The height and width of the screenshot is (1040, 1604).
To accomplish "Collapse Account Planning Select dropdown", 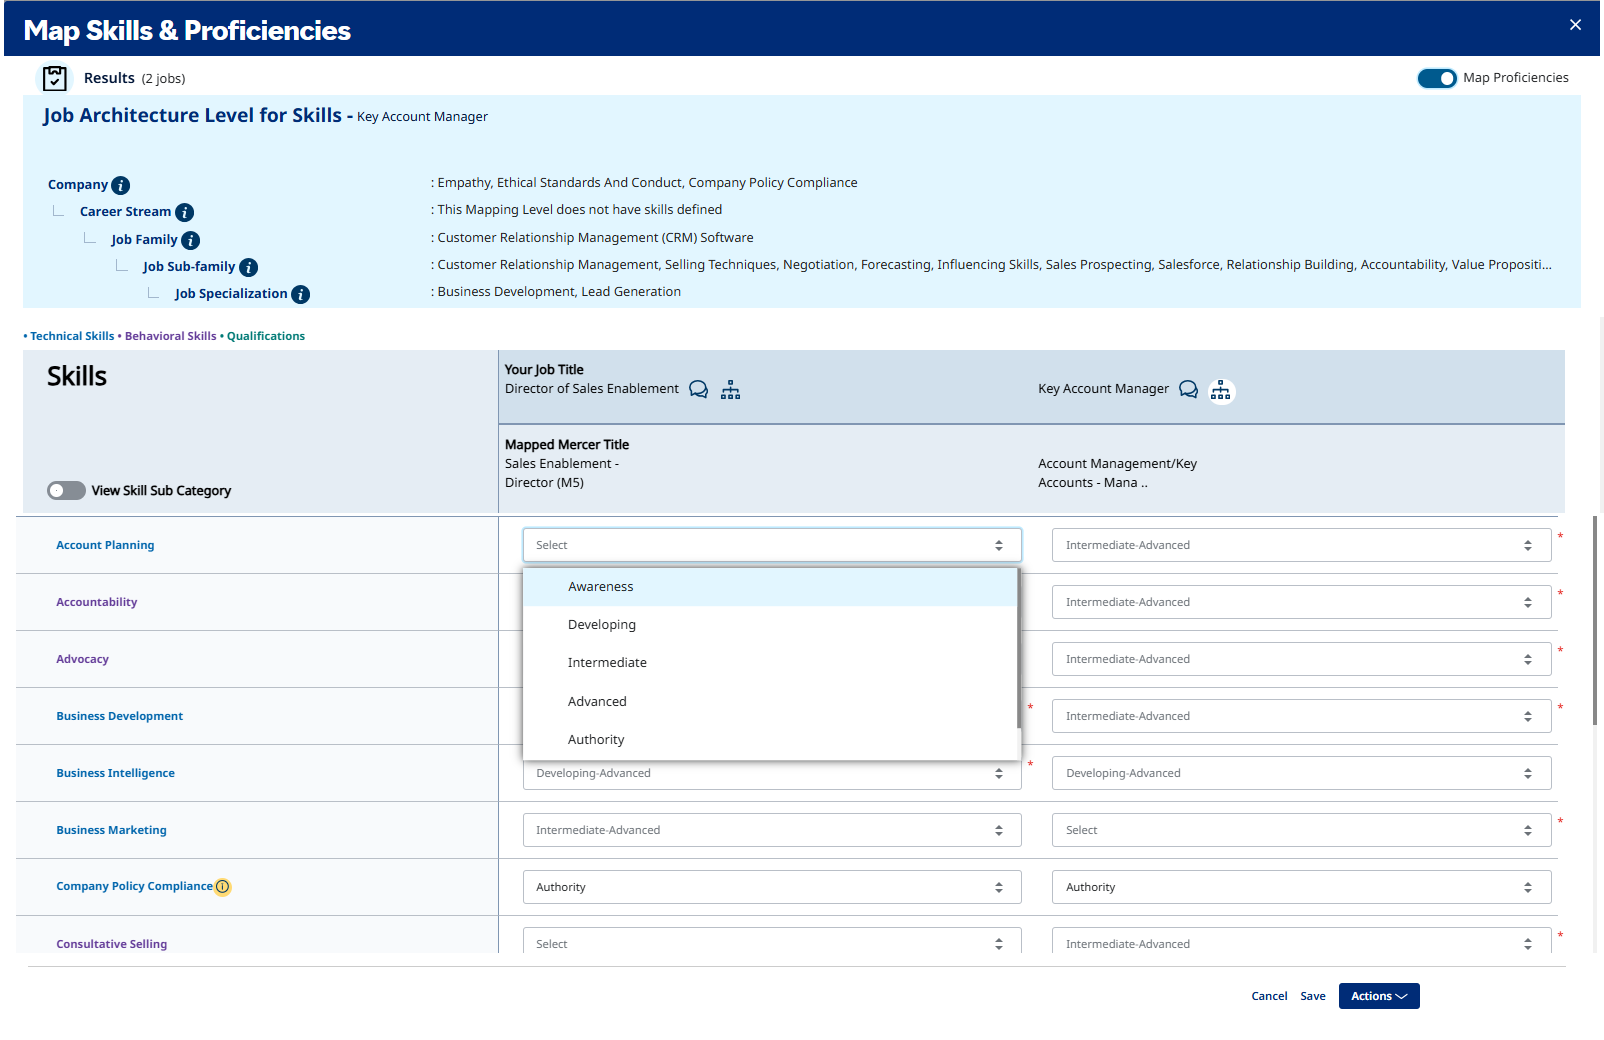I will click(x=772, y=545).
